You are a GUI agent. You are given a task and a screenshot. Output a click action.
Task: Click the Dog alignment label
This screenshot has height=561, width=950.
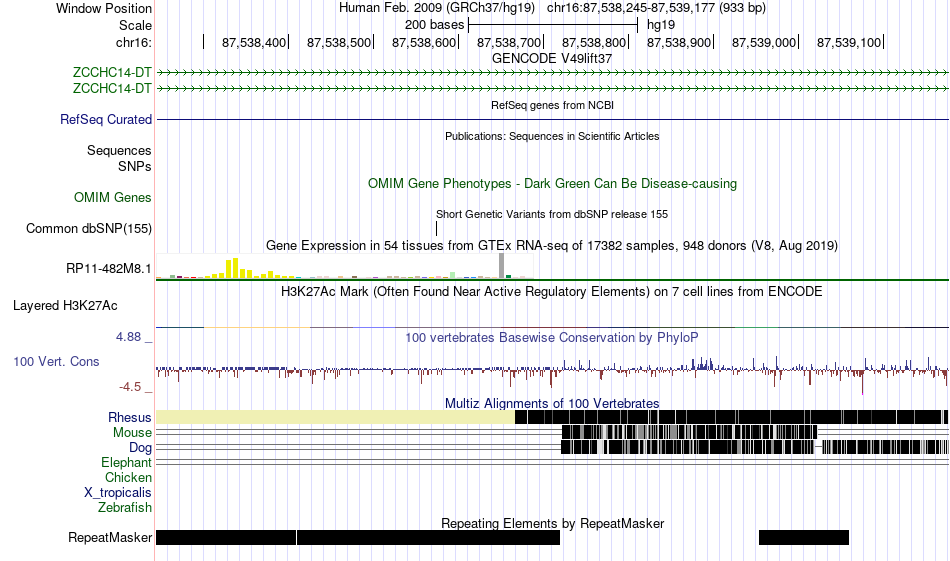140,448
